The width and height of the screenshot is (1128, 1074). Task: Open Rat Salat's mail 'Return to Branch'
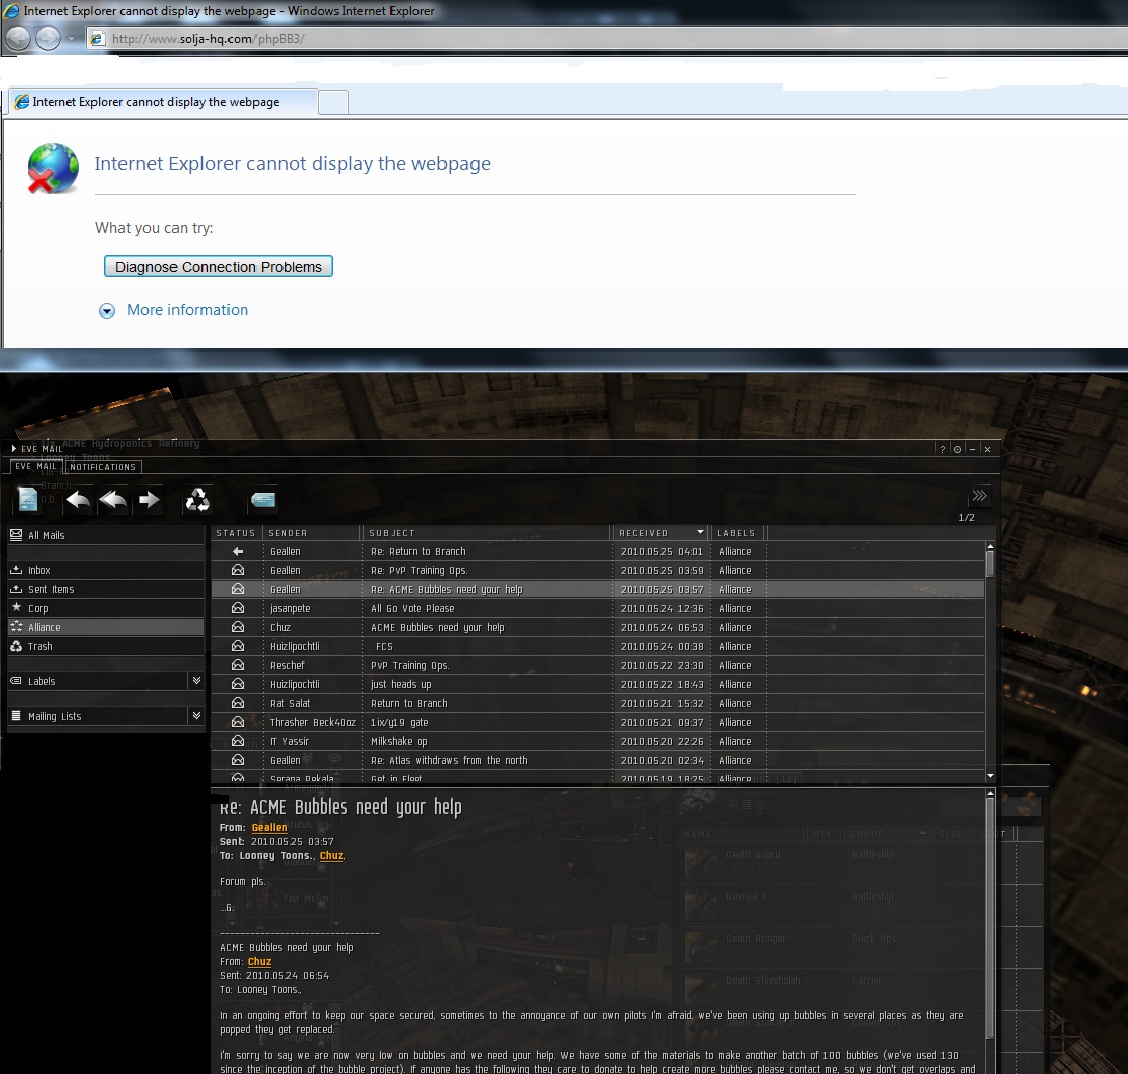[x=598, y=703]
